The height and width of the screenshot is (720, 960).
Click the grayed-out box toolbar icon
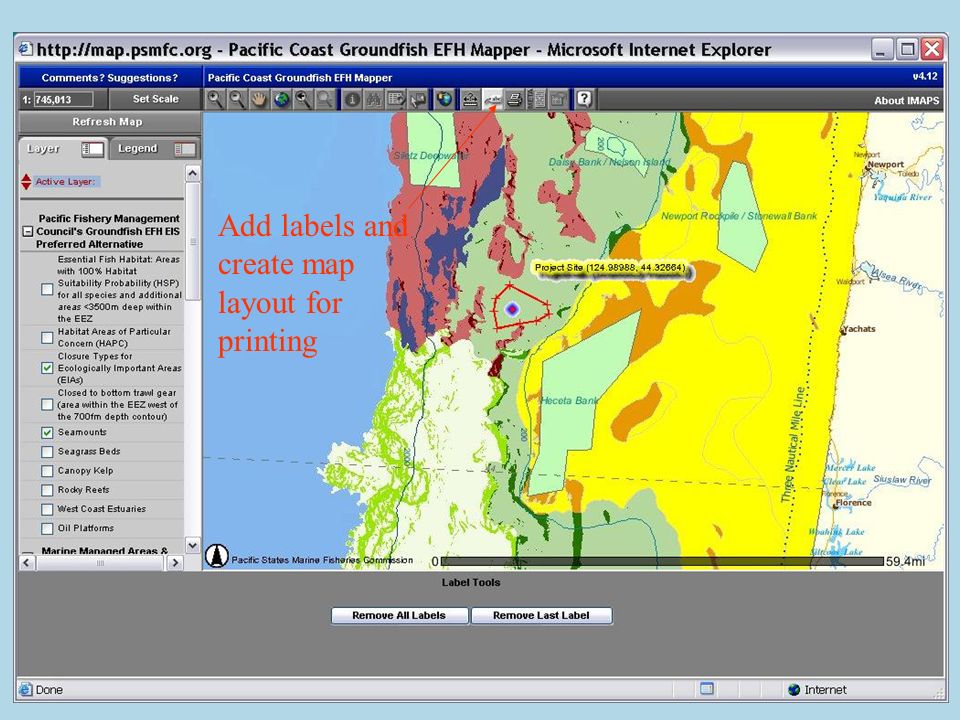[x=558, y=99]
